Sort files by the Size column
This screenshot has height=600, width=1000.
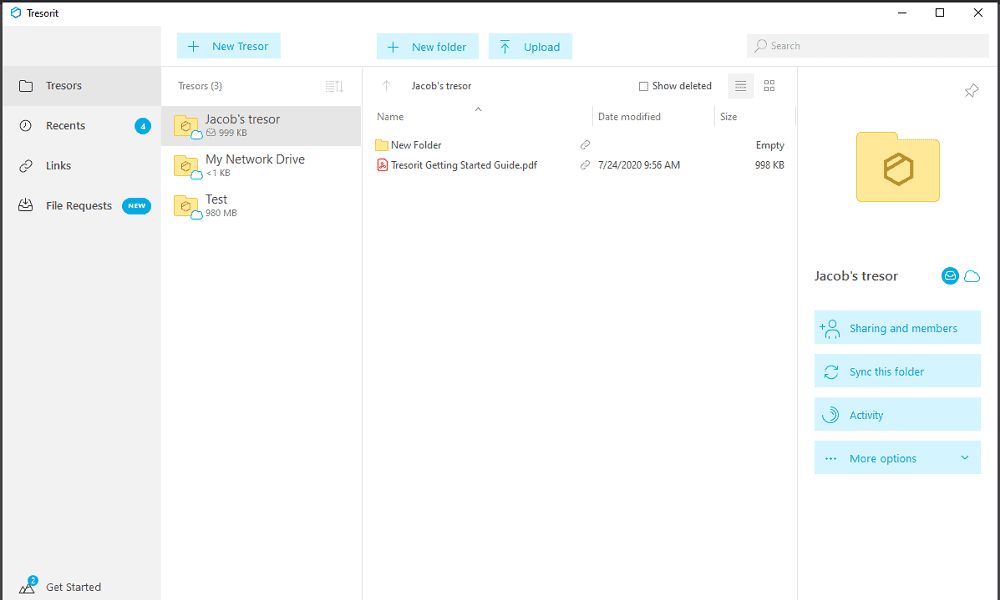click(x=728, y=117)
